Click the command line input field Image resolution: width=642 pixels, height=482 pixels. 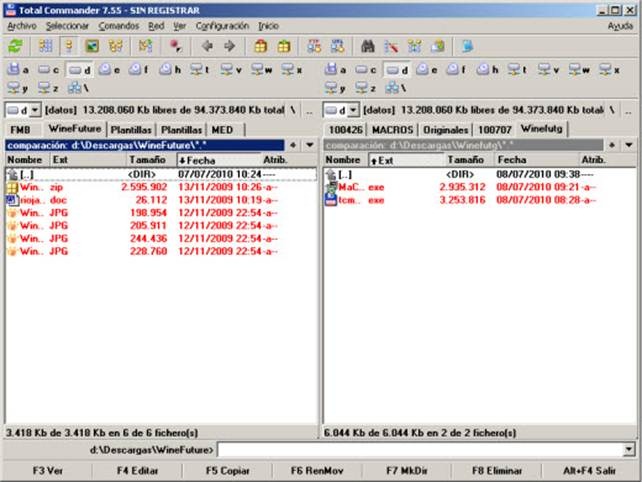(x=421, y=450)
